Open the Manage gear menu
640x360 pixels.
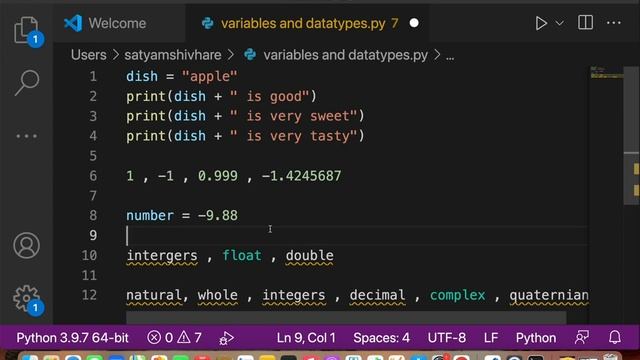pyautogui.click(x=27, y=298)
